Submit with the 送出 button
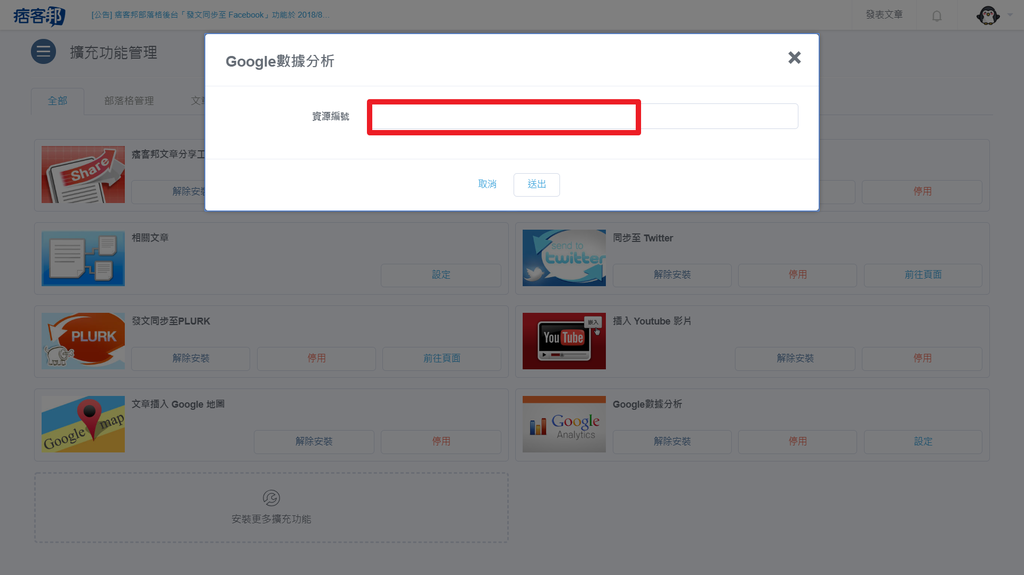This screenshot has height=575, width=1024. coord(537,184)
